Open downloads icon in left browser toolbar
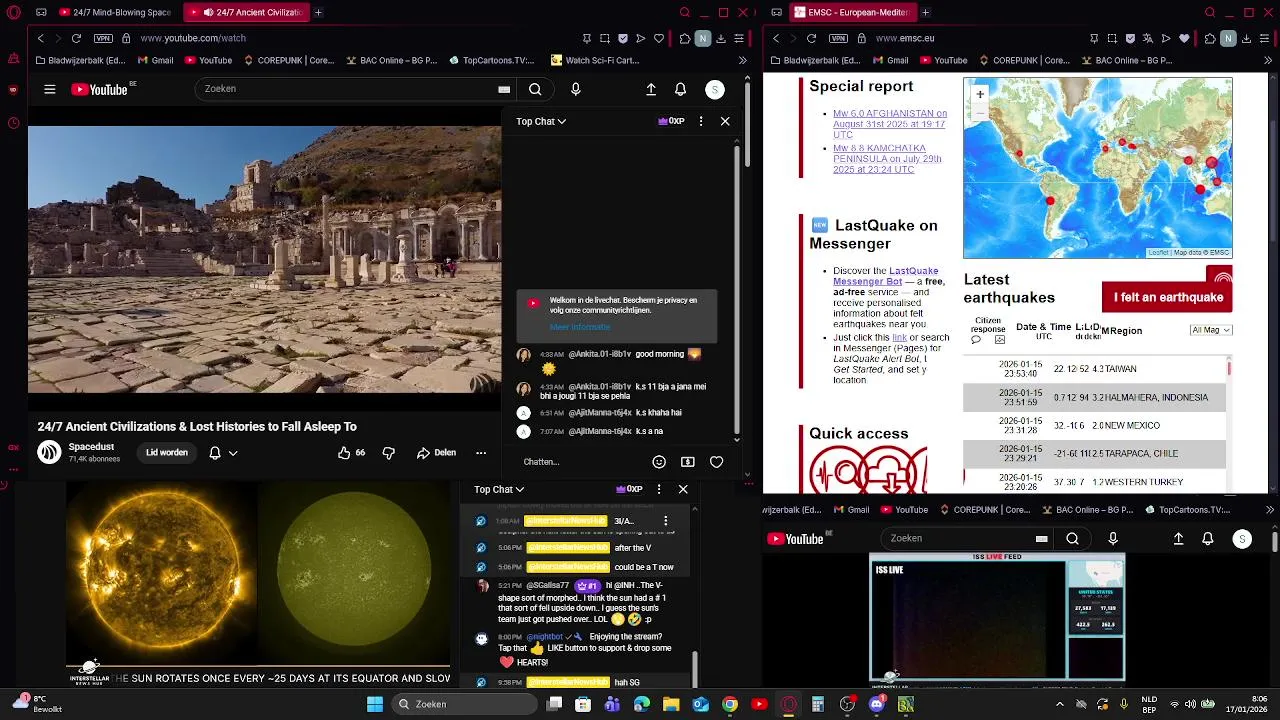The height and width of the screenshot is (720, 1280). (x=721, y=38)
